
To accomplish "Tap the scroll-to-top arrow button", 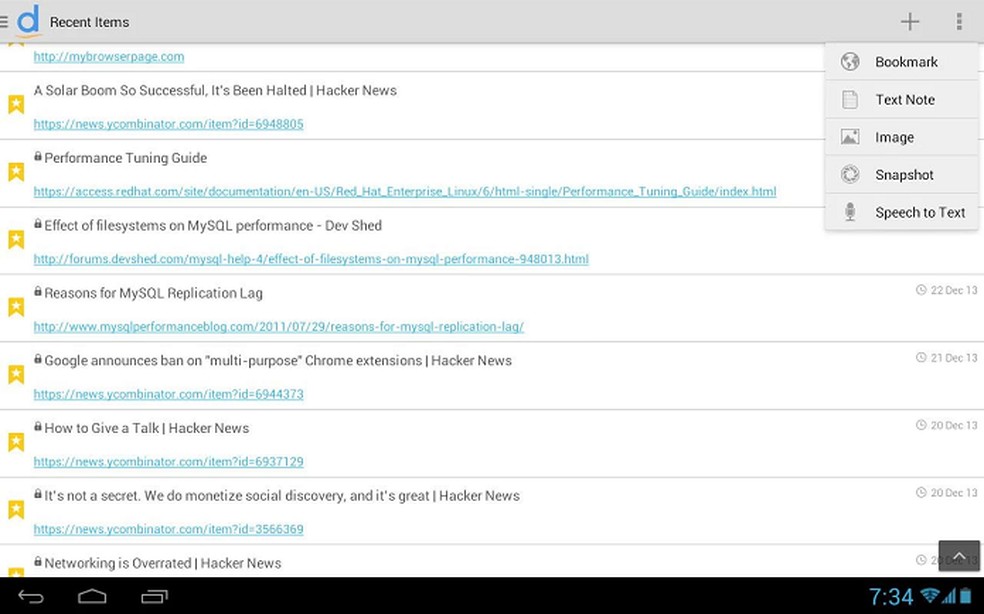I will pos(959,556).
